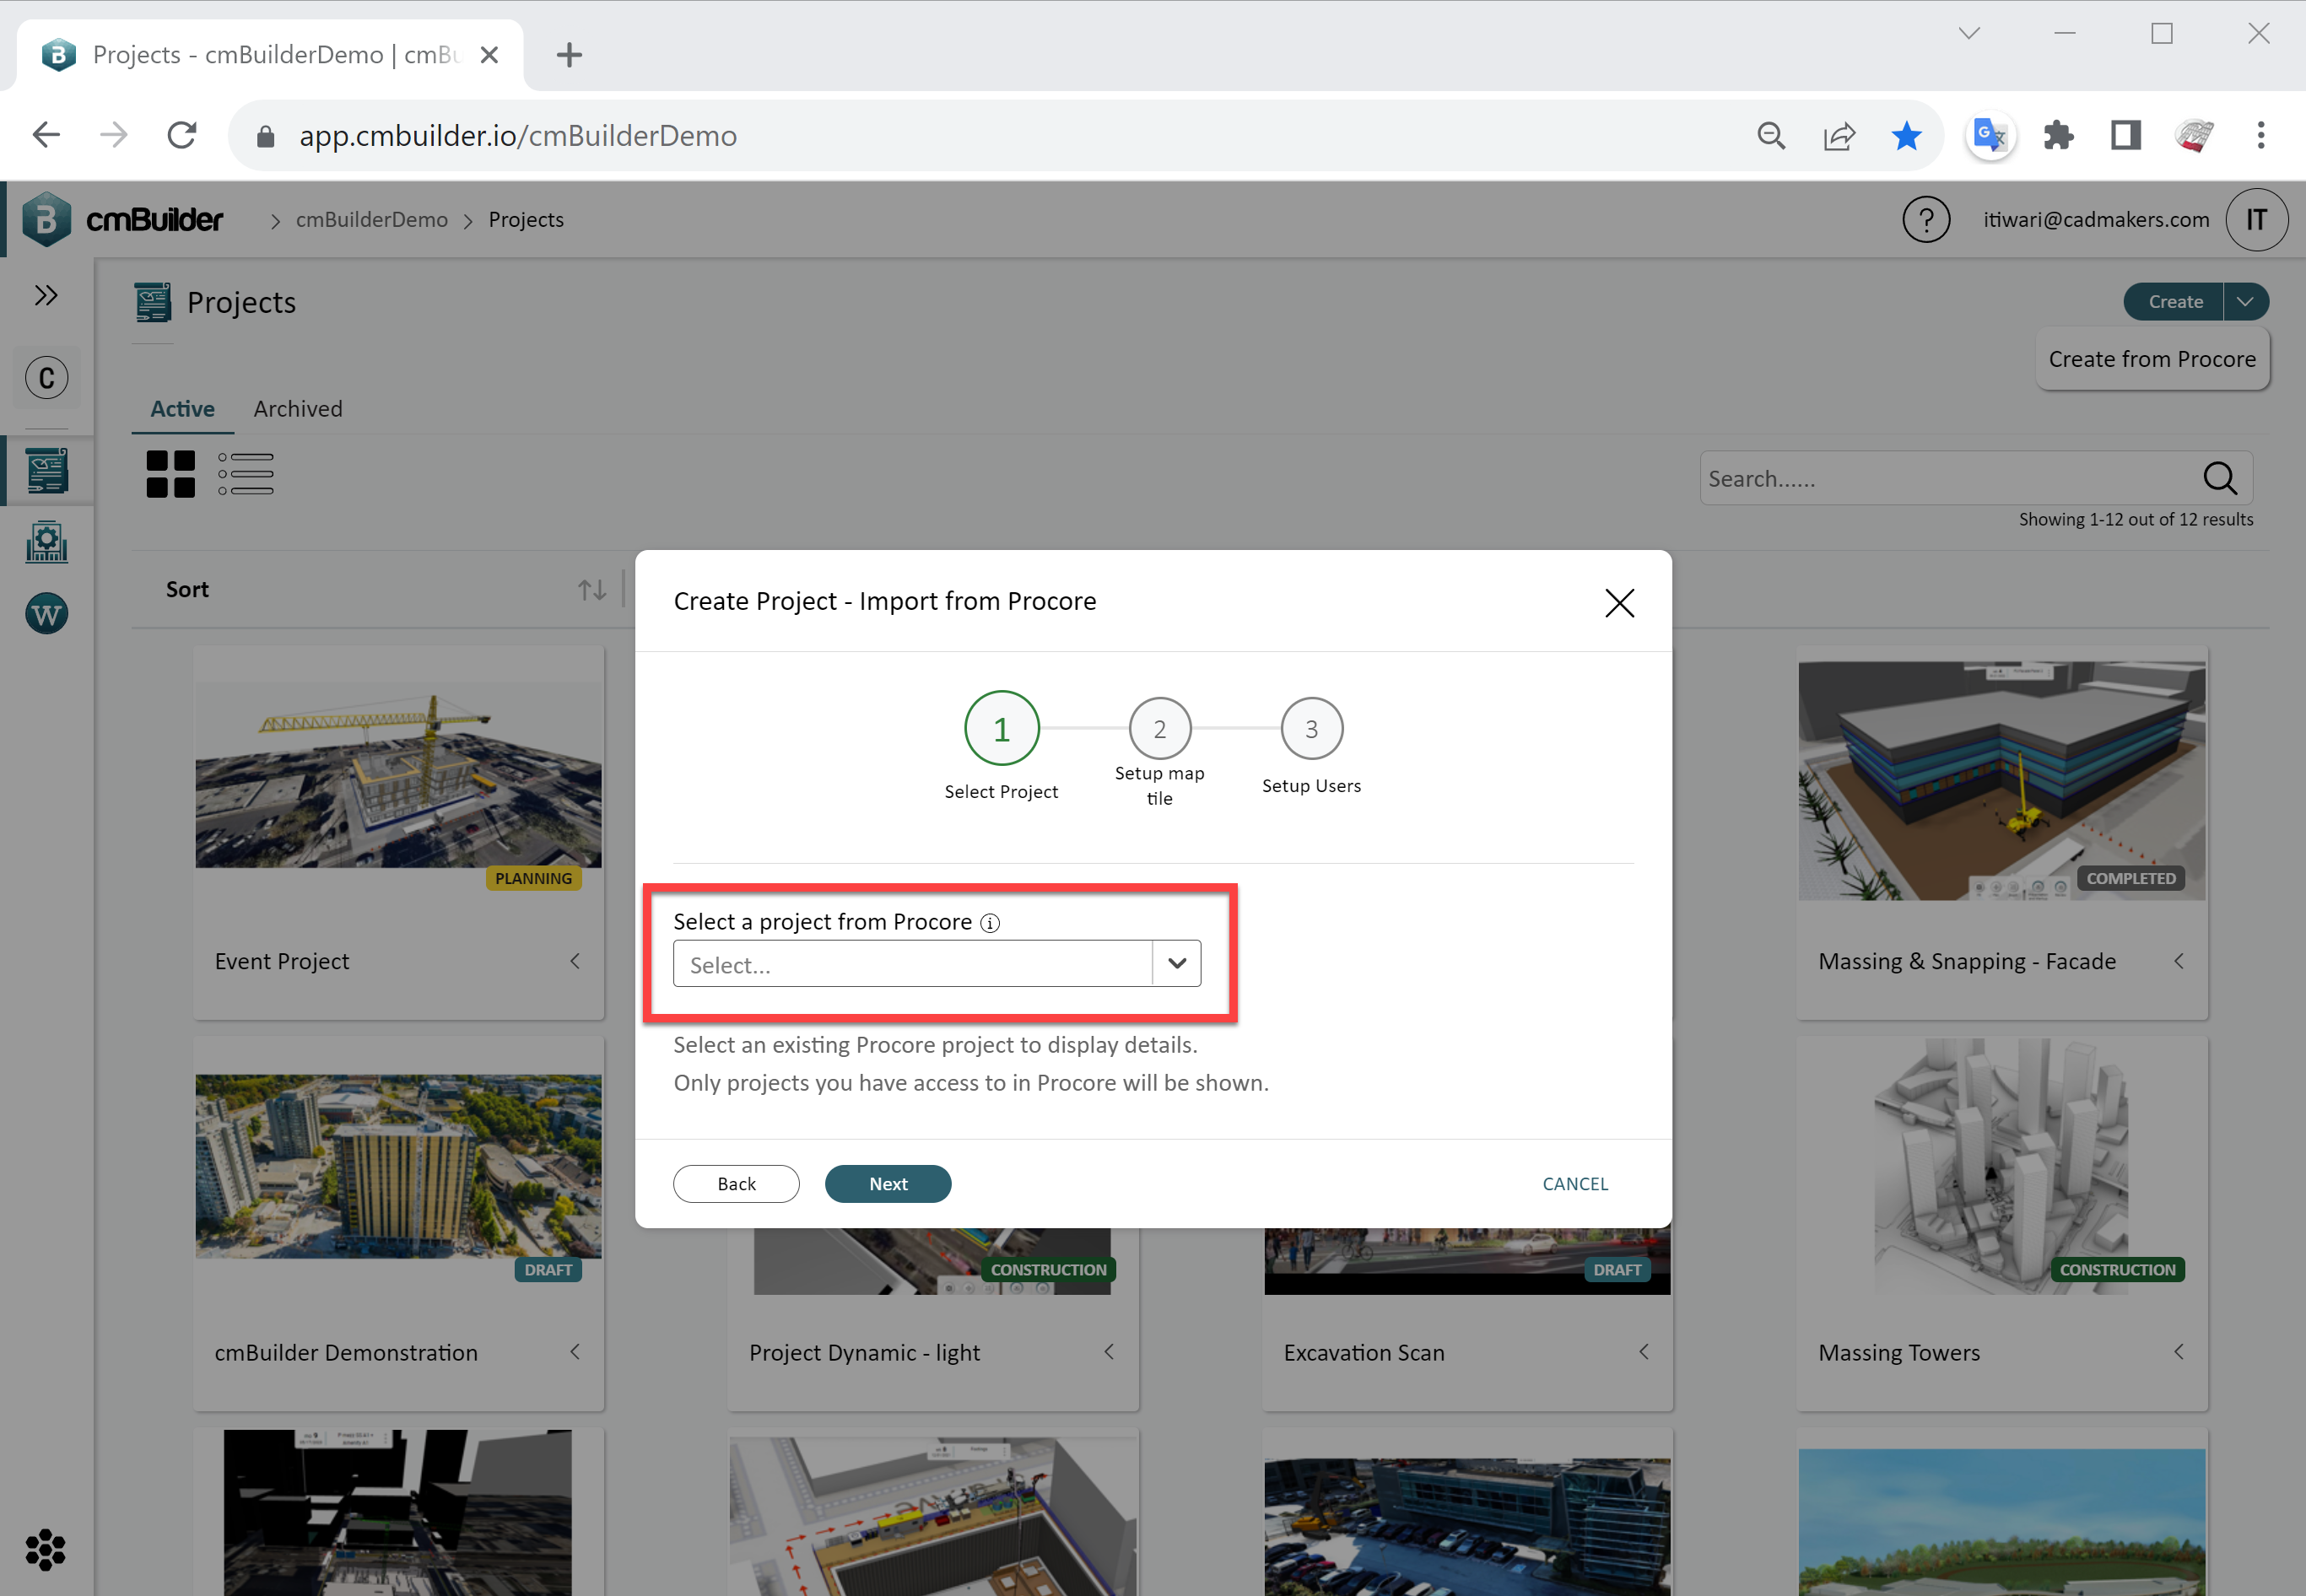Click the Project Dynamic - light title
The height and width of the screenshot is (1596, 2306).
pyautogui.click(x=864, y=1353)
